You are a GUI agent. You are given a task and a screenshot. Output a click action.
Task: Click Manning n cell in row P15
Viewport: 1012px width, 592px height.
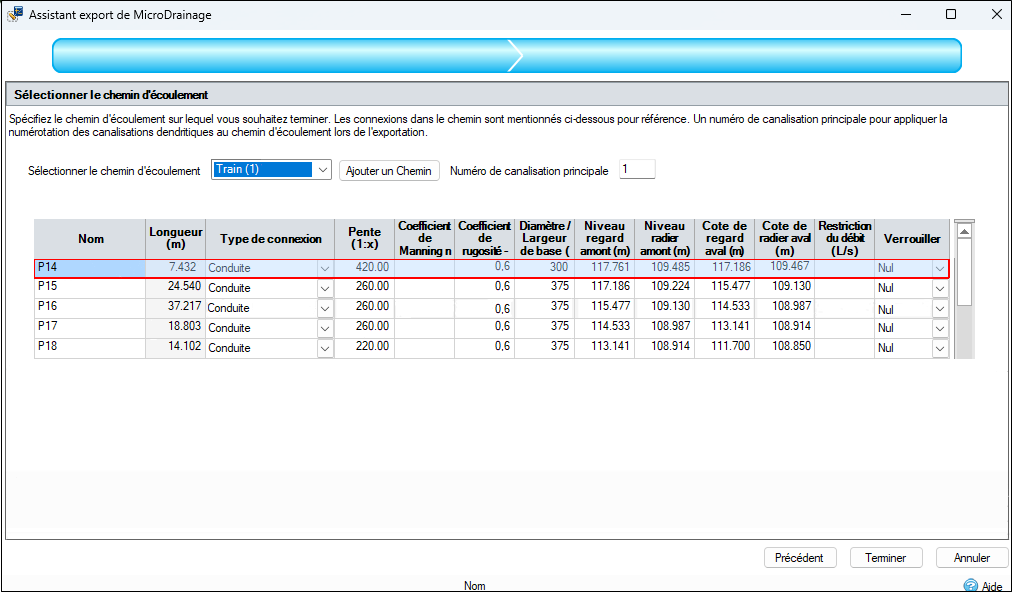[425, 288]
